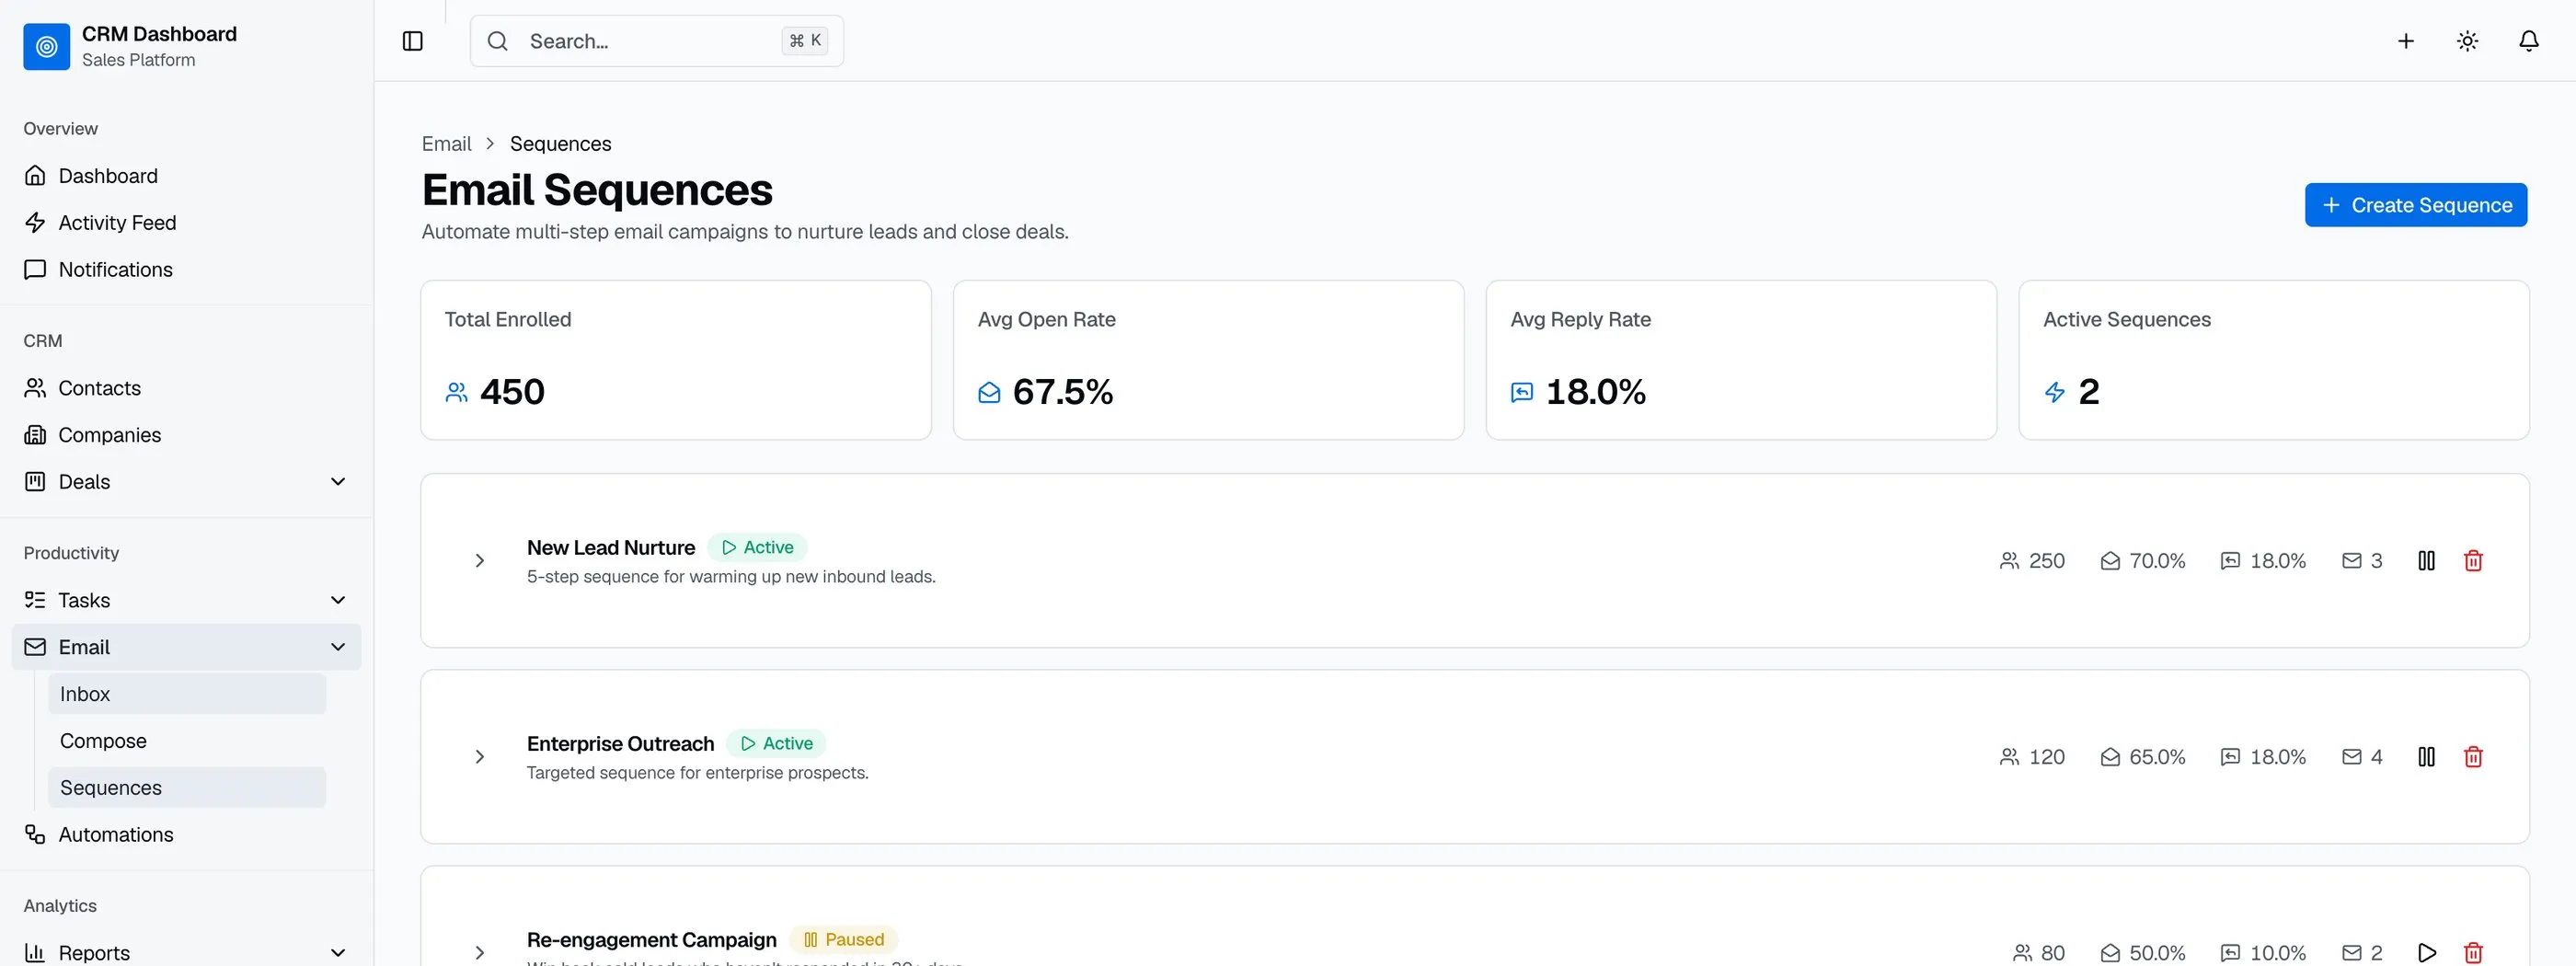
Task: Toggle the sidebar panel icon
Action: 412,41
